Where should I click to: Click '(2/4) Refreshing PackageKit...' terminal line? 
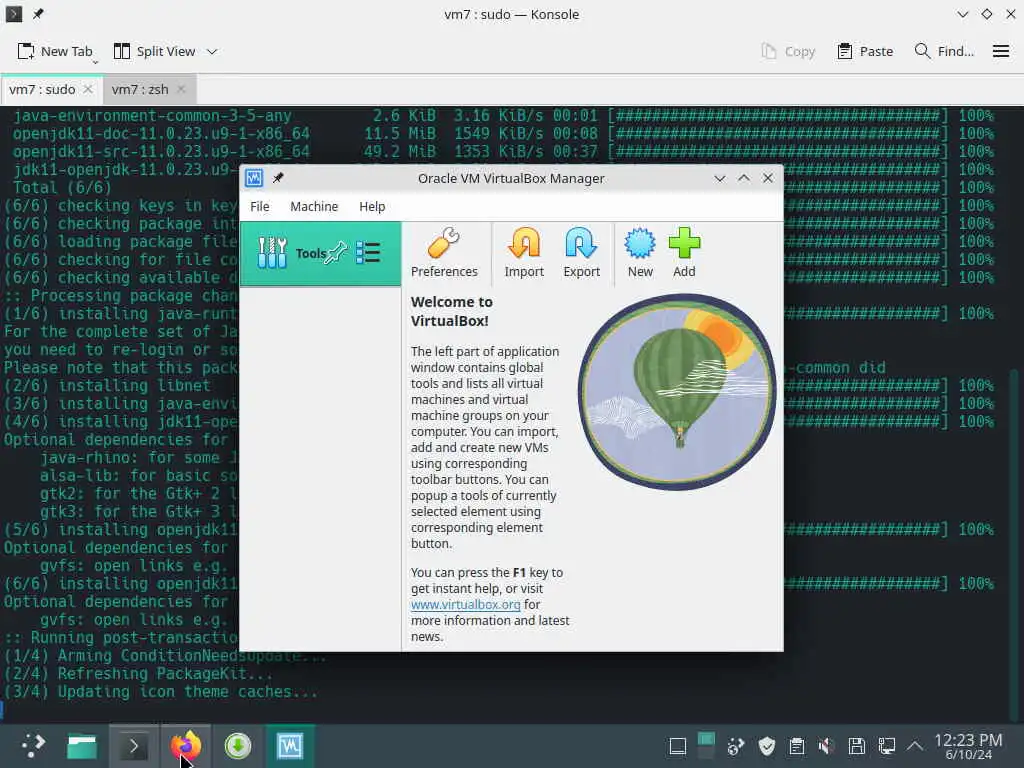tap(138, 673)
